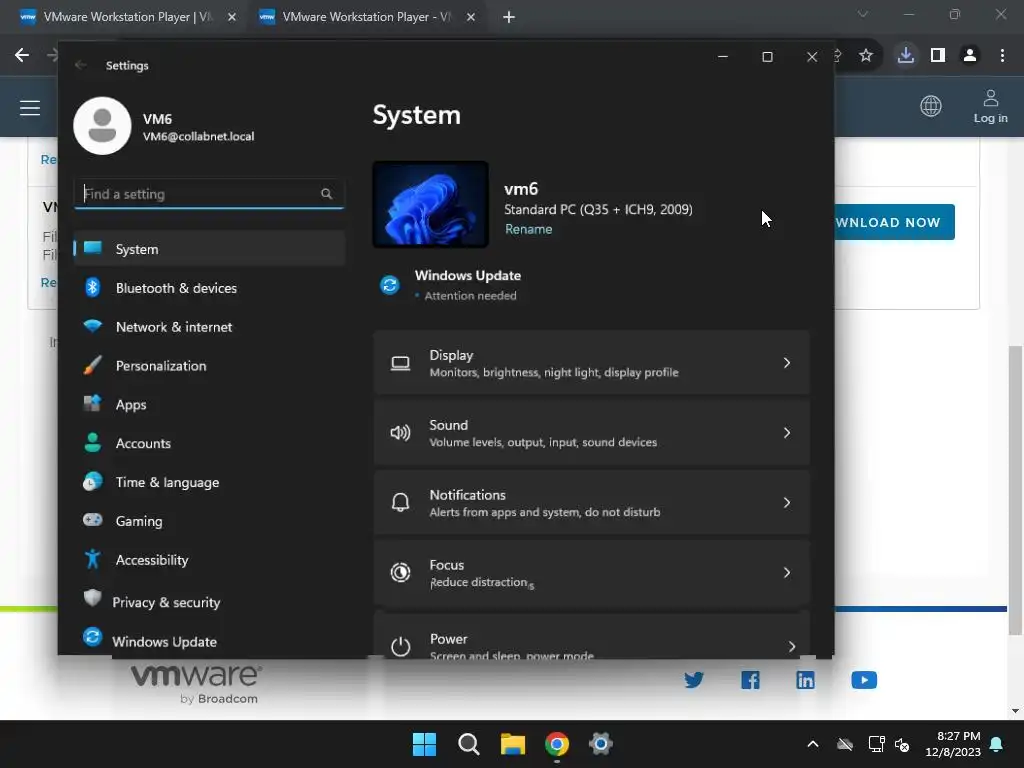Click the muted volume tray icon

point(902,744)
